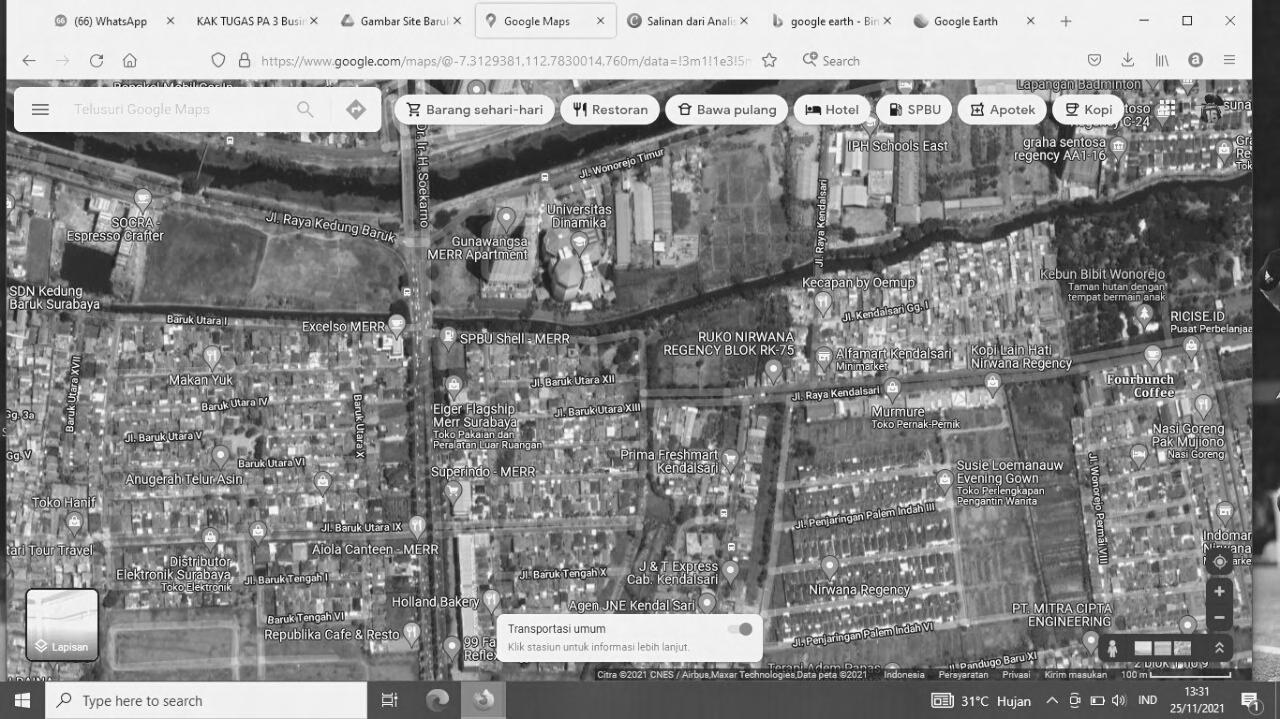
Task: Select SPBU Shell - MERR marker
Action: [x=448, y=337]
